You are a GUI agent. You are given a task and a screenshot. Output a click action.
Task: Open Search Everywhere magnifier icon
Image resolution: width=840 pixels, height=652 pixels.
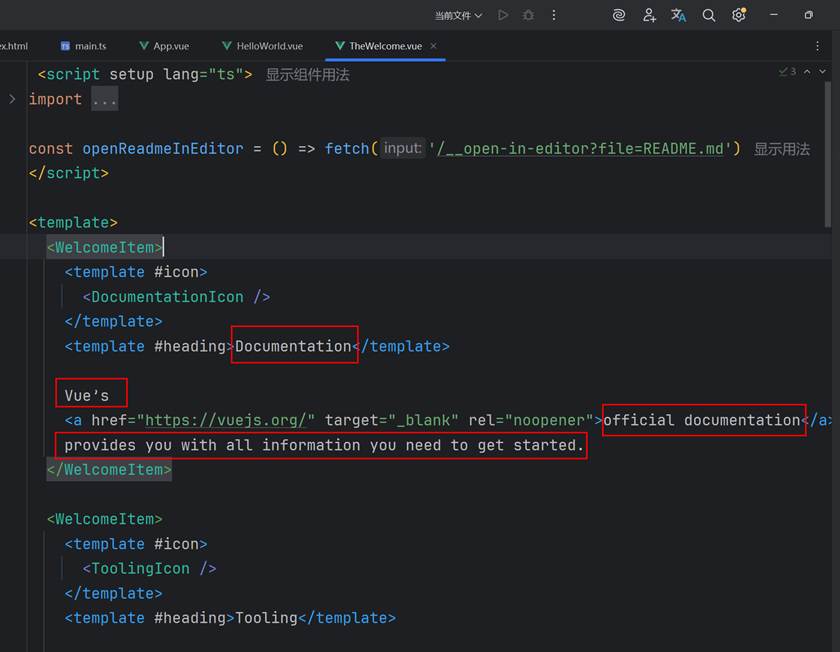click(709, 15)
